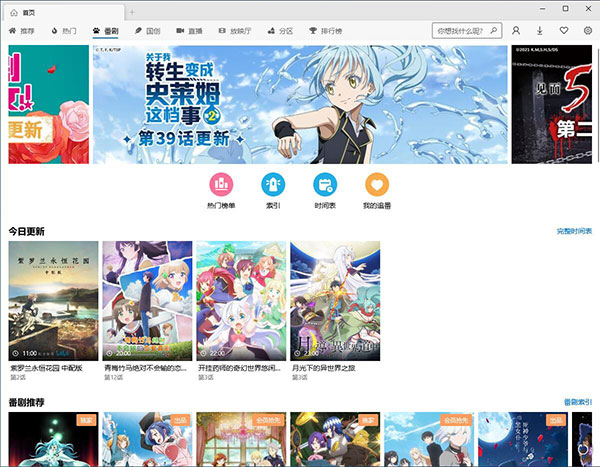Click the blue 索引 index icon

[x=272, y=185]
